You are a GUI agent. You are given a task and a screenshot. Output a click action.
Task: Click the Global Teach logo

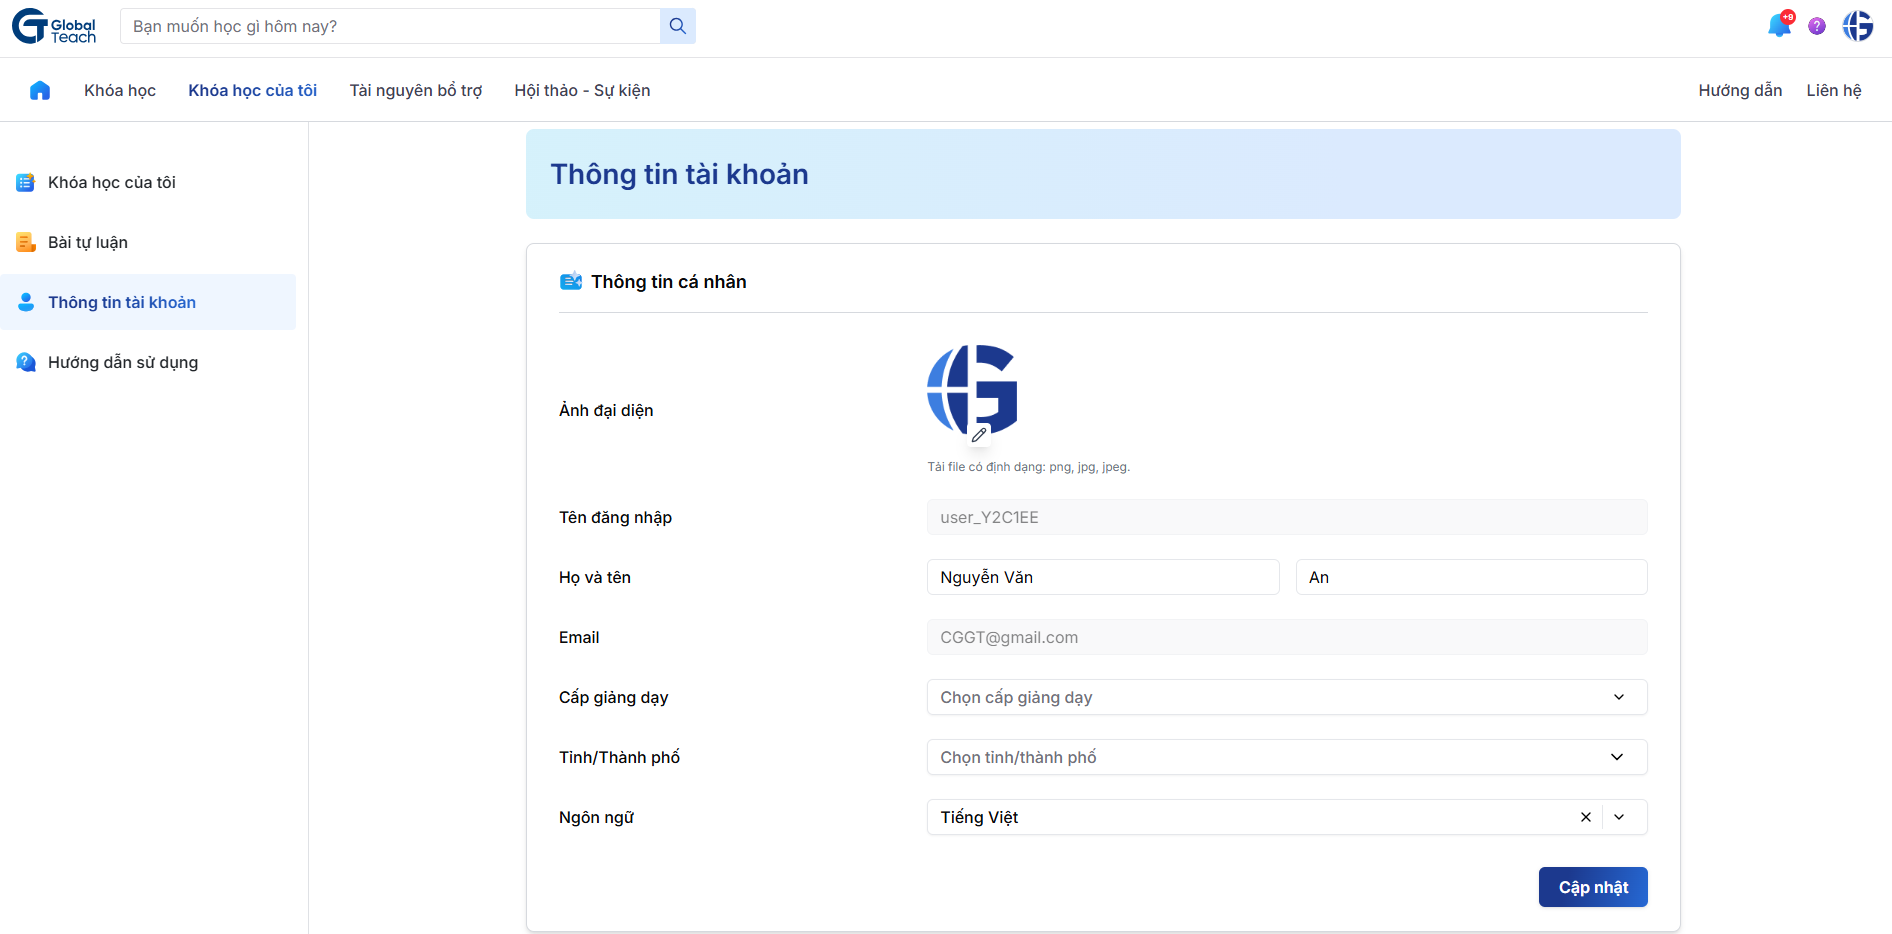(53, 26)
